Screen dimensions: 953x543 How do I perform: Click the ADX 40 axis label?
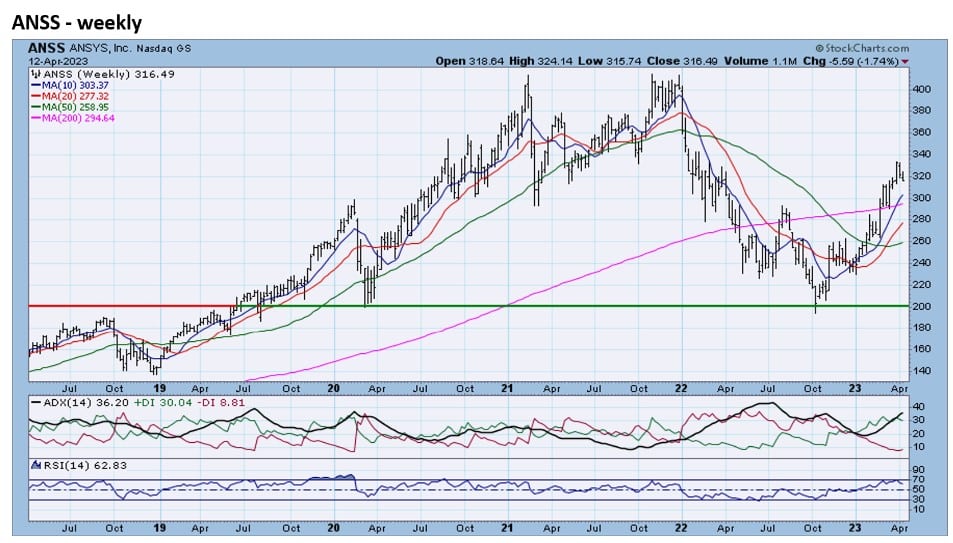coord(919,407)
